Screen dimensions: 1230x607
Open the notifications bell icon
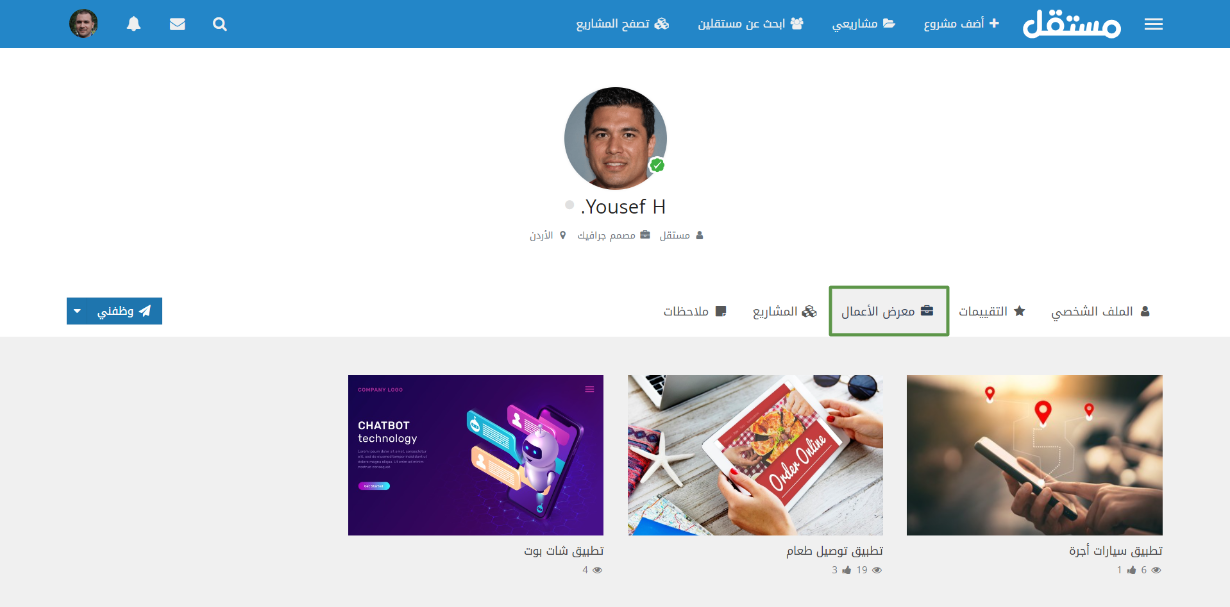134,24
